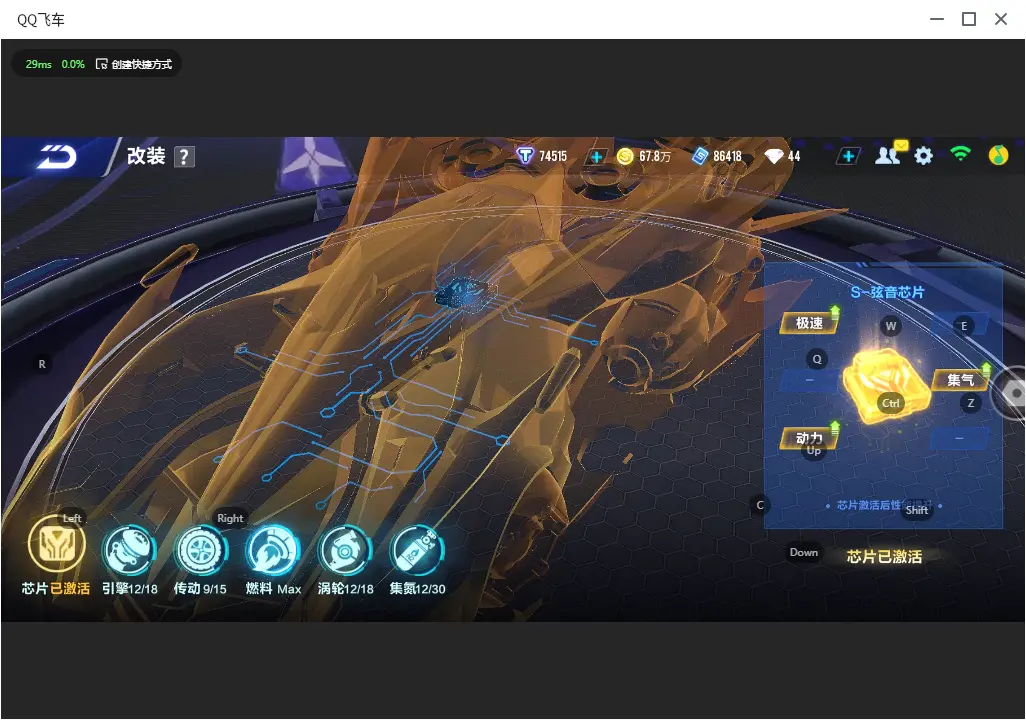The height and width of the screenshot is (720, 1026).
Task: Click the round handle at right edge
Action: pyautogui.click(x=1011, y=393)
